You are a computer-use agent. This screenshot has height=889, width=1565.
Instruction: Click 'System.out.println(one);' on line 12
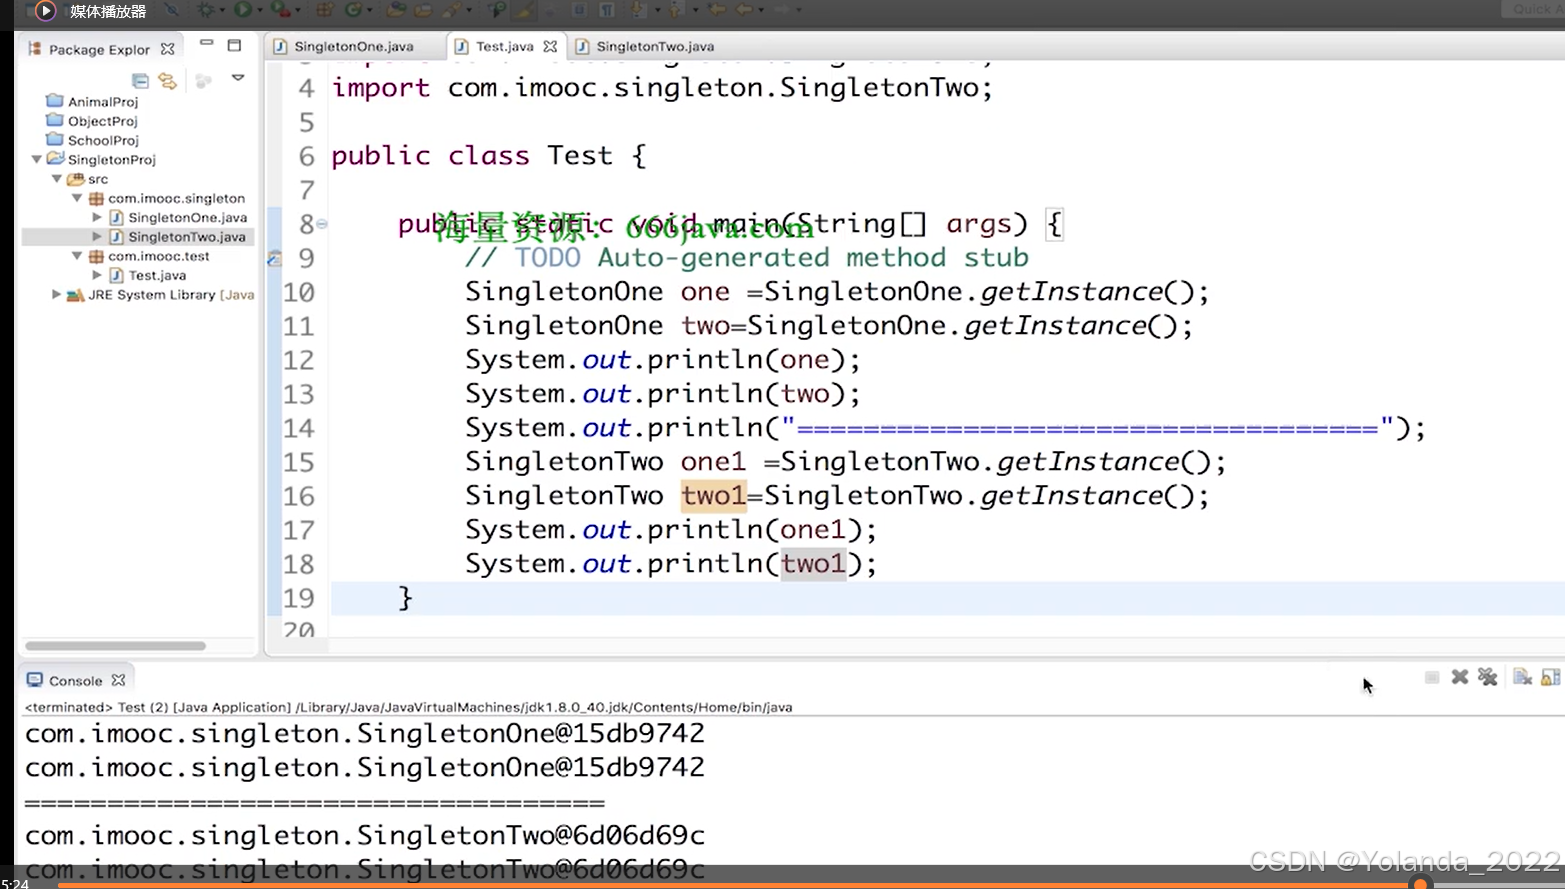click(x=662, y=360)
